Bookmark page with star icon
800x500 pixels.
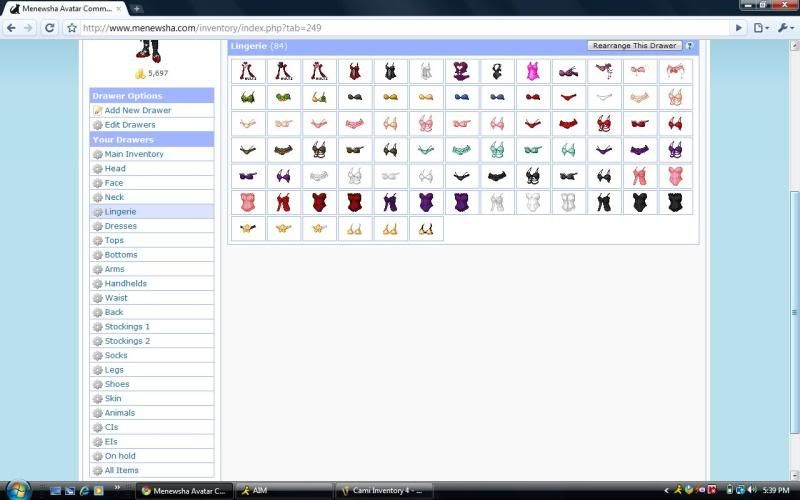(x=72, y=28)
